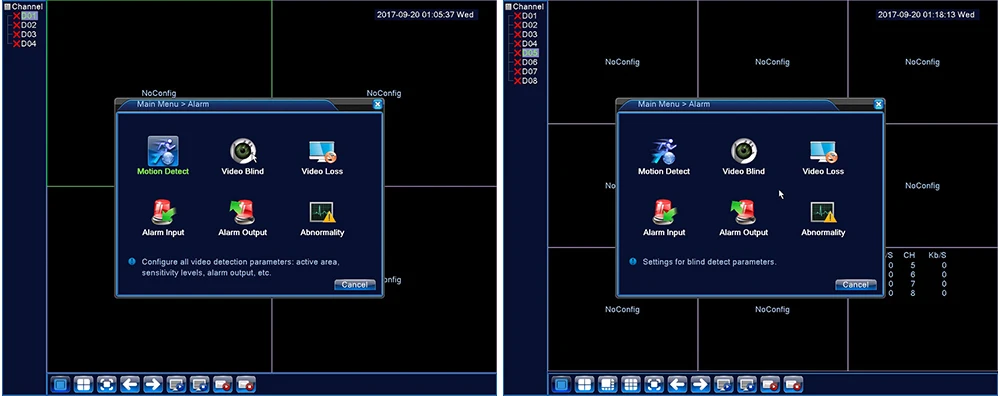Stop tour playback on 4-channel screen toolbar
This screenshot has width=1000, height=396.
pos(200,385)
